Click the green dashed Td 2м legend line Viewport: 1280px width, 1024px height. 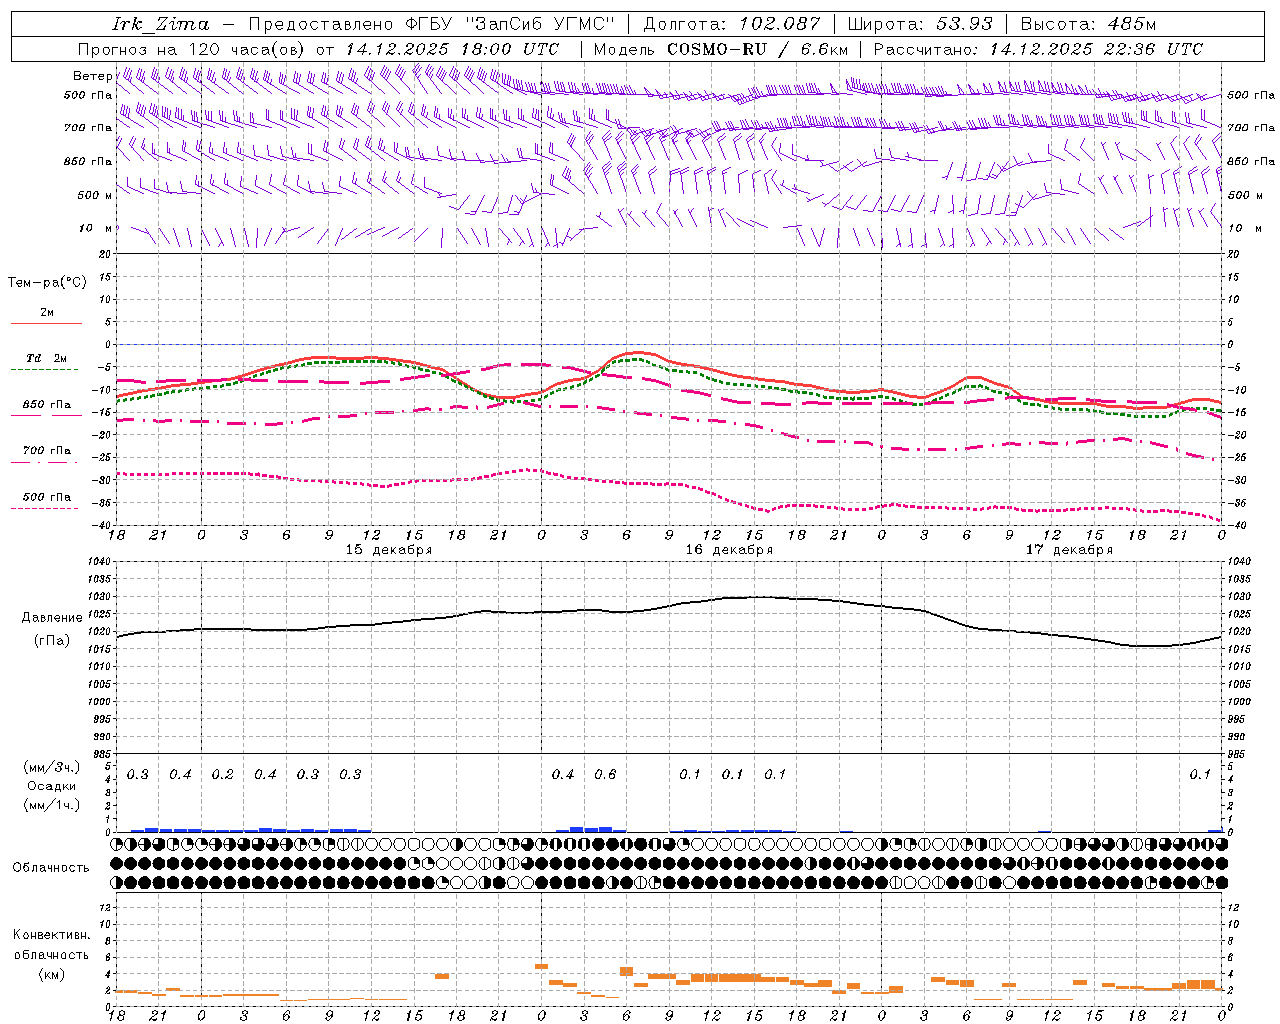tap(44, 370)
